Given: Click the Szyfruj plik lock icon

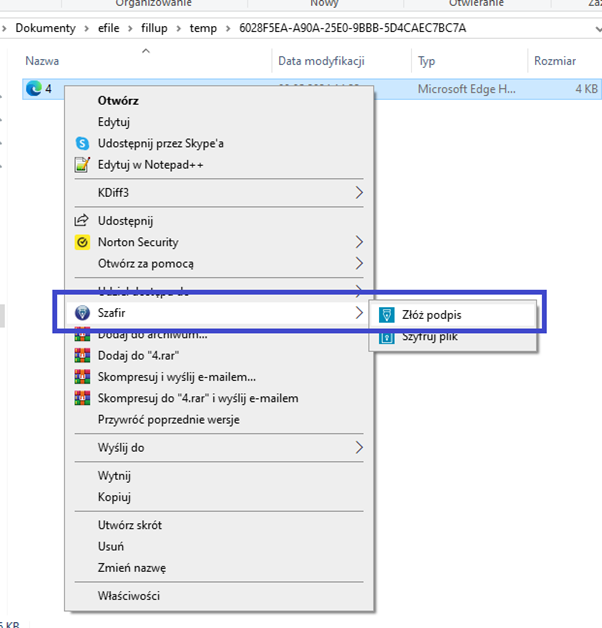Looking at the screenshot, I should 387,338.
